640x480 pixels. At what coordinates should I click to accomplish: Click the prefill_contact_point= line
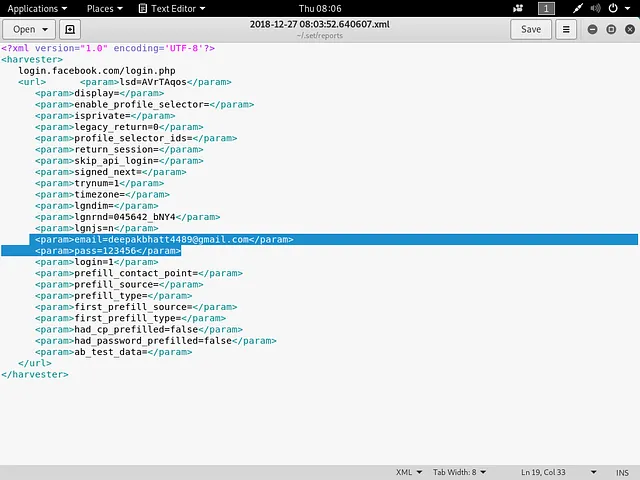(x=139, y=273)
